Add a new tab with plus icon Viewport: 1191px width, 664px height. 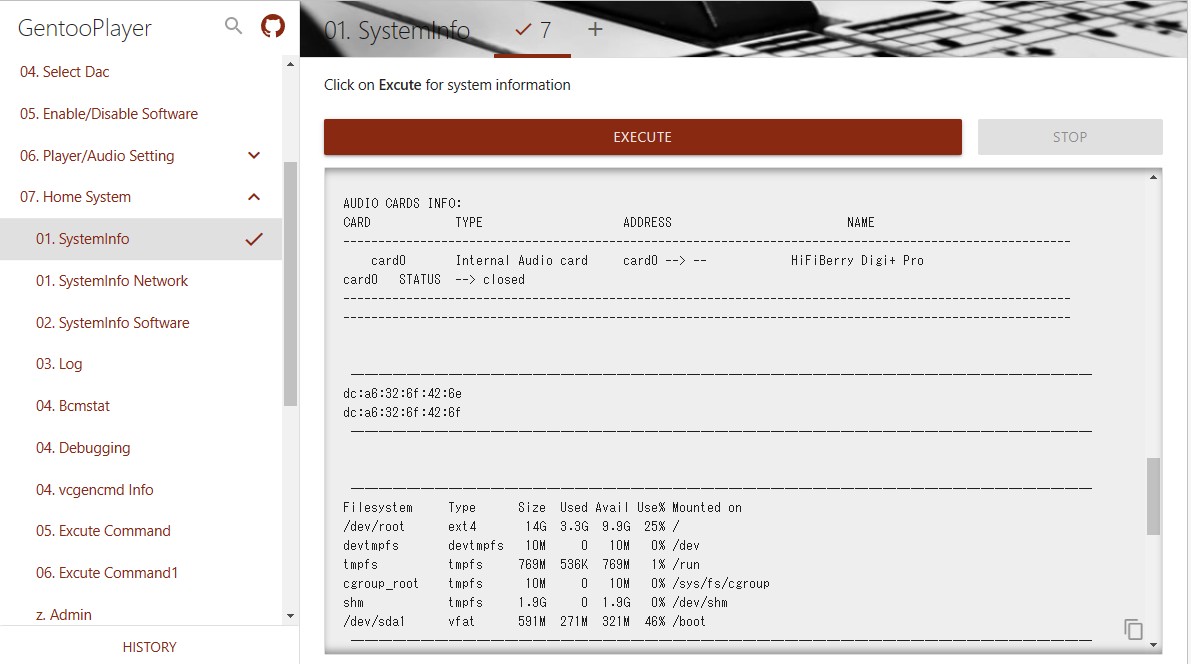[595, 30]
